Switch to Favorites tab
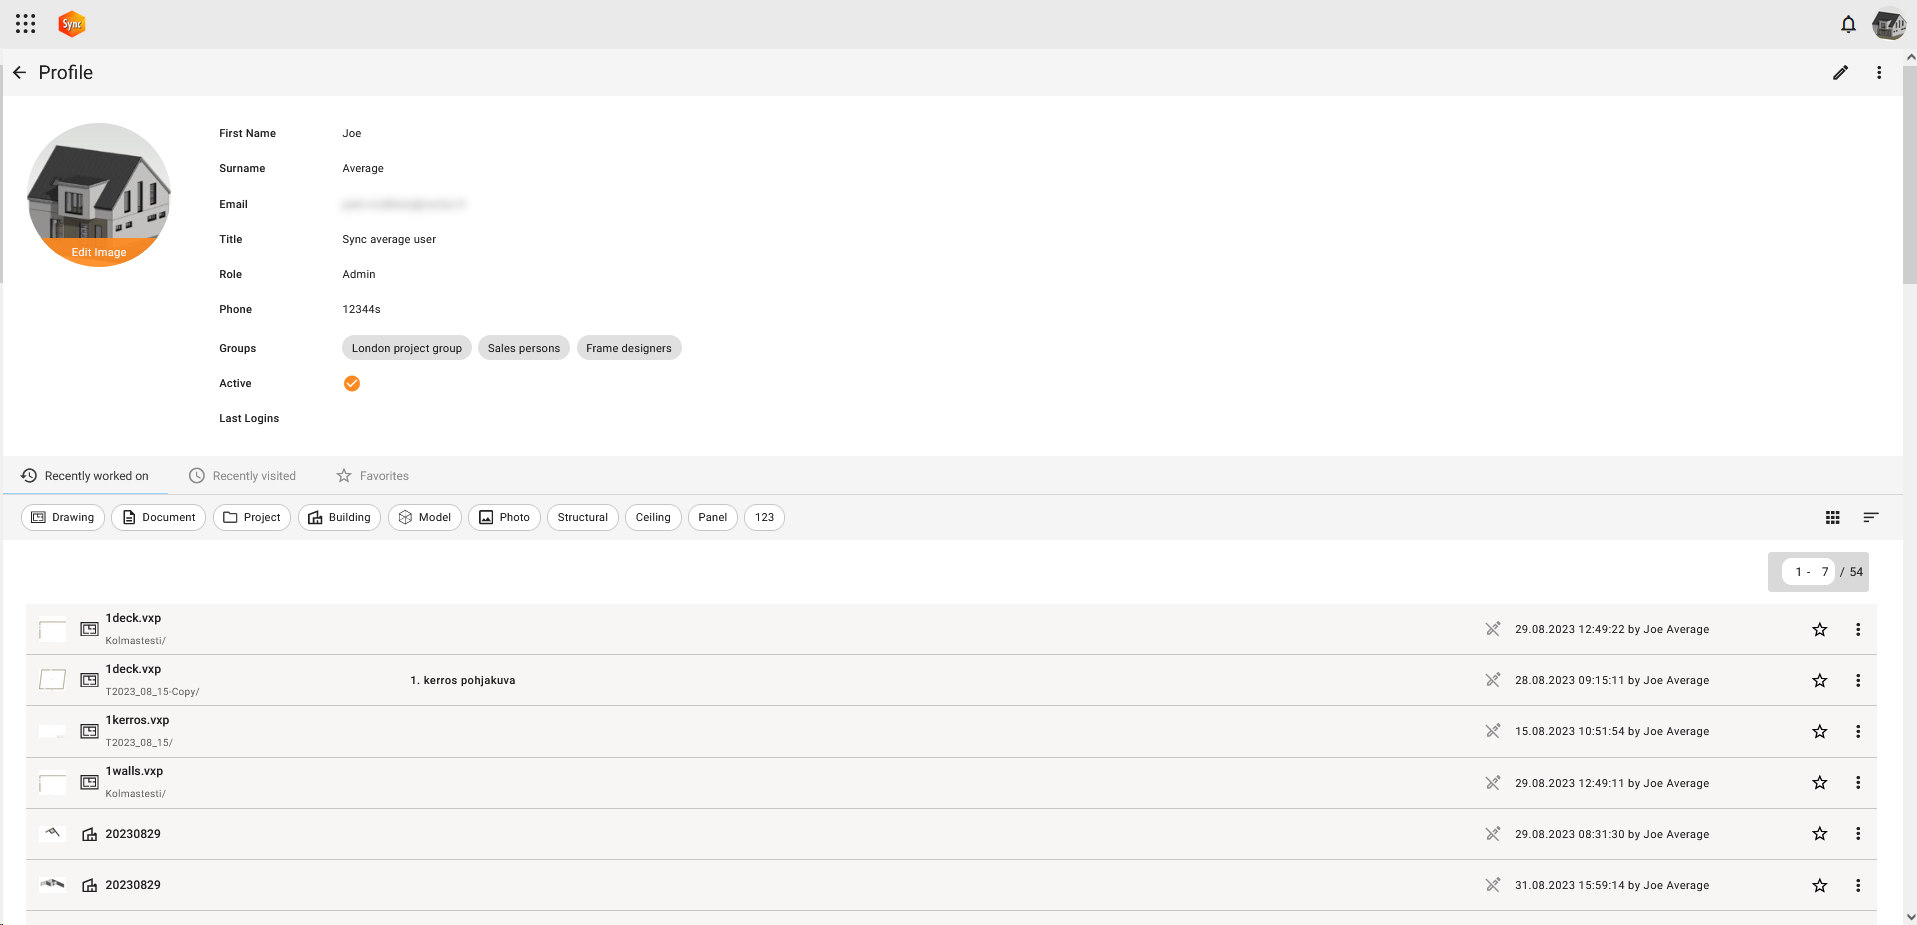 coord(373,476)
